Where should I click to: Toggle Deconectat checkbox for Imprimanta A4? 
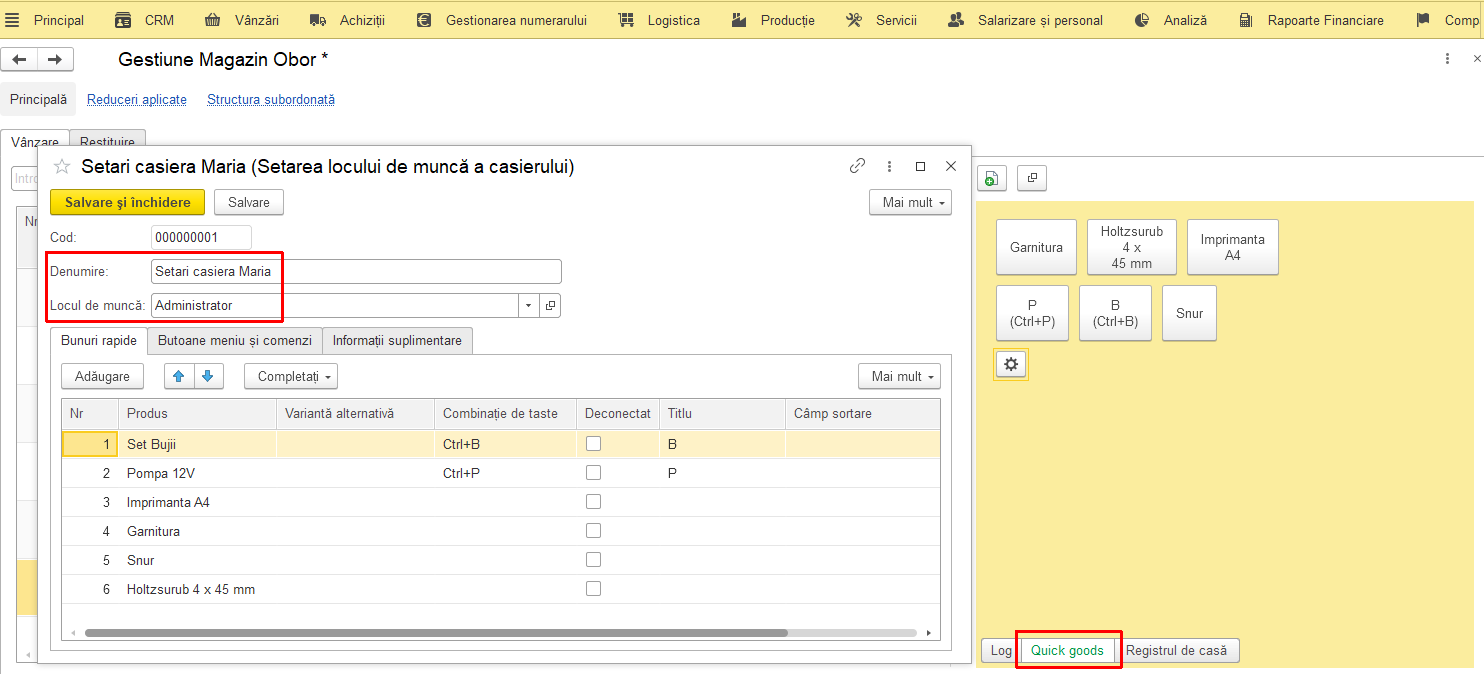click(x=594, y=501)
